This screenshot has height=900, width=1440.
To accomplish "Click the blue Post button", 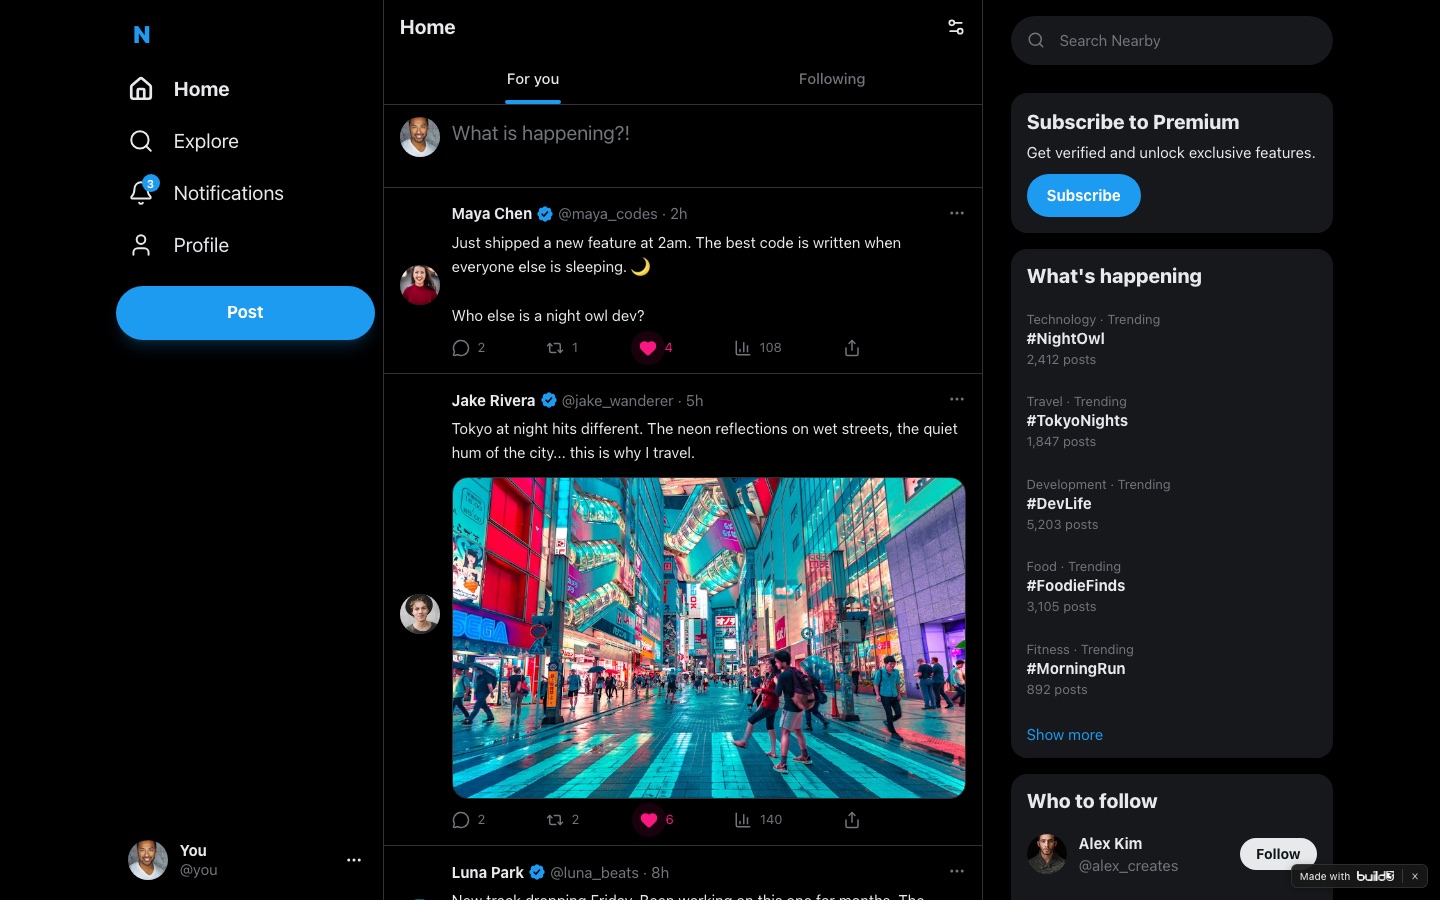I will [245, 313].
